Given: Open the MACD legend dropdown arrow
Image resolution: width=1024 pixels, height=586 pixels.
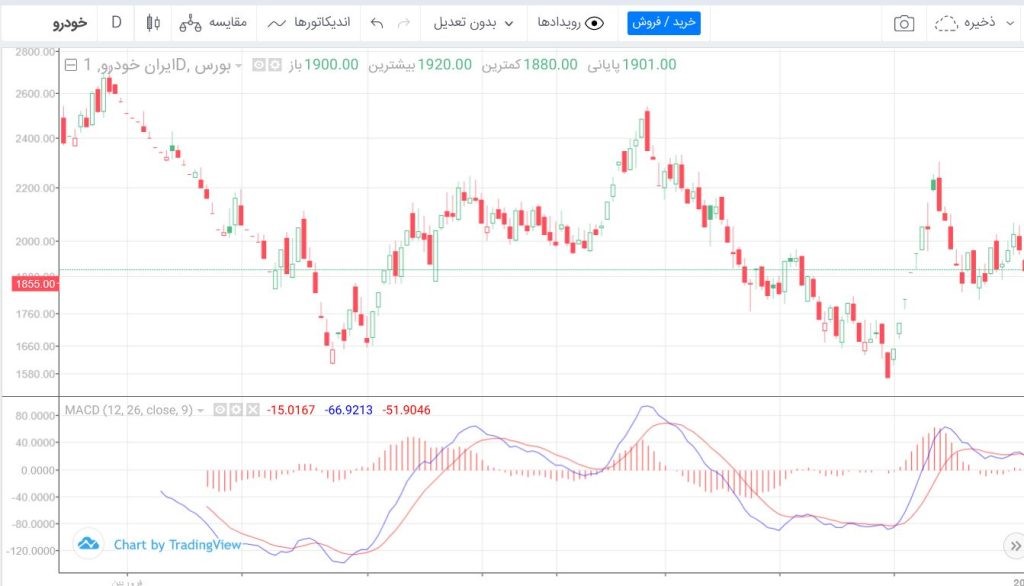Looking at the screenshot, I should pos(201,410).
